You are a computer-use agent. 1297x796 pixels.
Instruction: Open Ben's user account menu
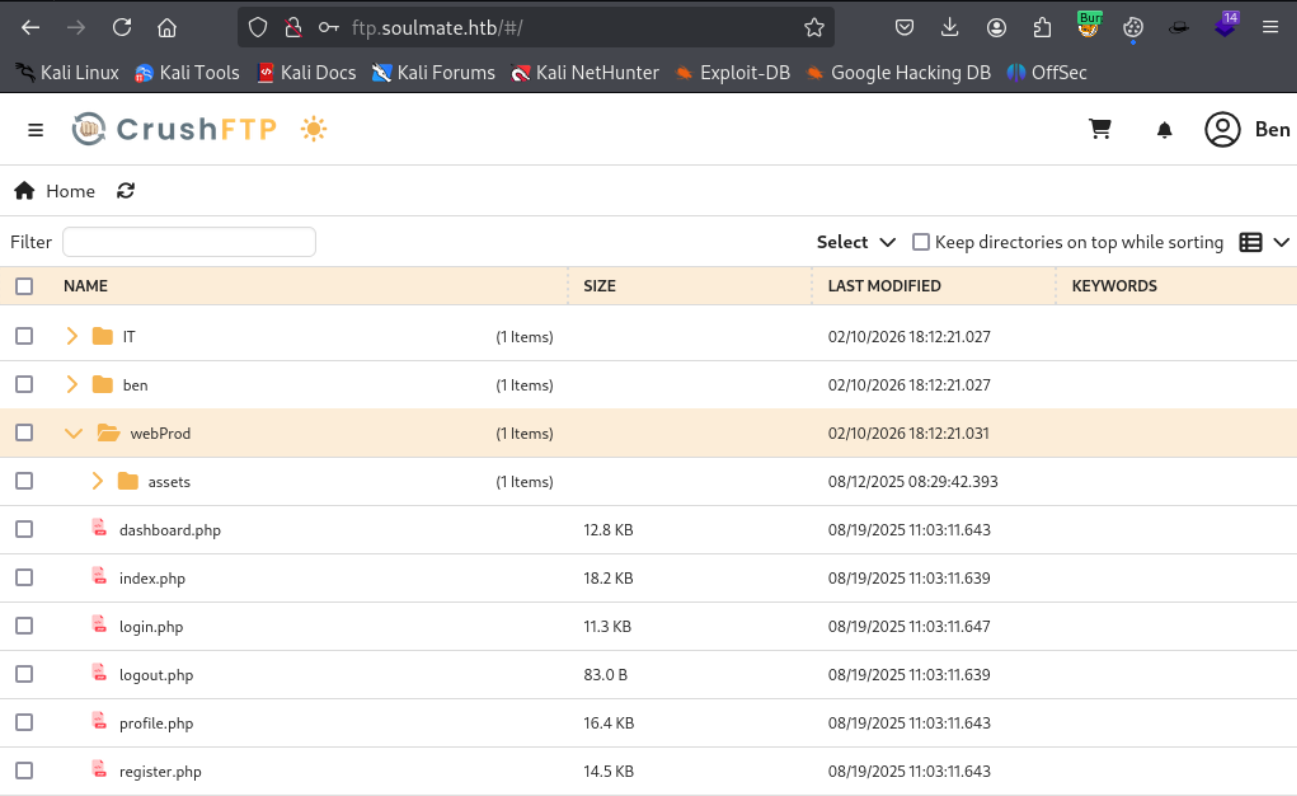tap(1222, 129)
